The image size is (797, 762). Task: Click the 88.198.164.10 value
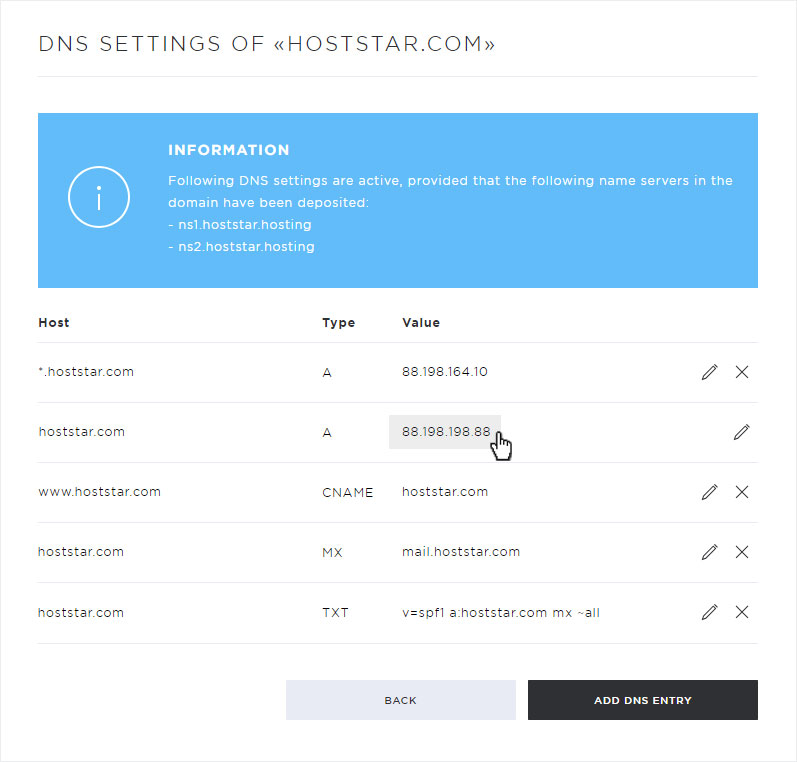(x=445, y=372)
